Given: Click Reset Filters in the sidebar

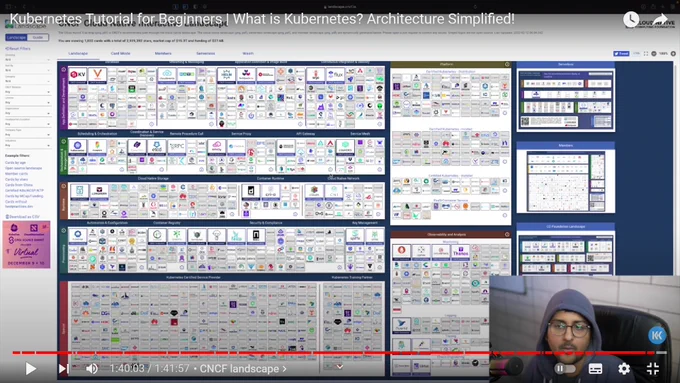Looking at the screenshot, I should pyautogui.click(x=18, y=49).
